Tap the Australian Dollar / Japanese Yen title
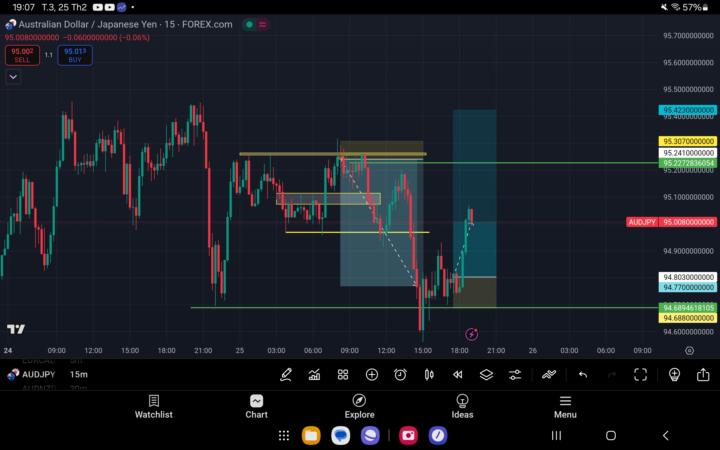The width and height of the screenshot is (720, 450). 88,24
